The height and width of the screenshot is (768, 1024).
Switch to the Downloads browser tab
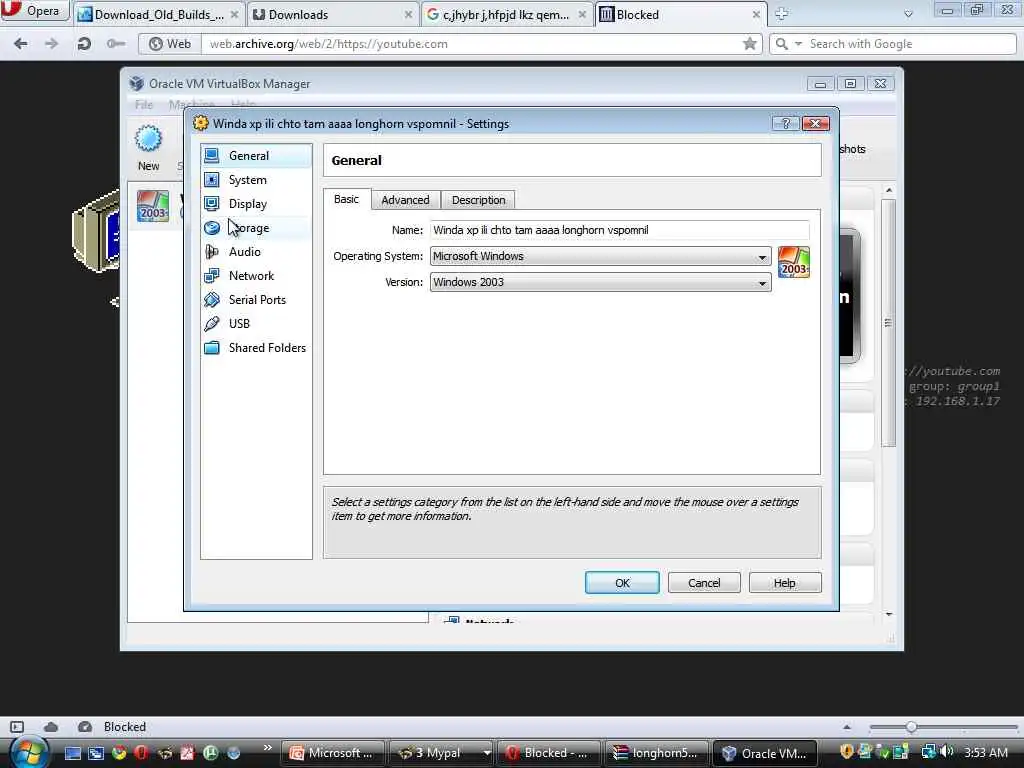coord(333,14)
